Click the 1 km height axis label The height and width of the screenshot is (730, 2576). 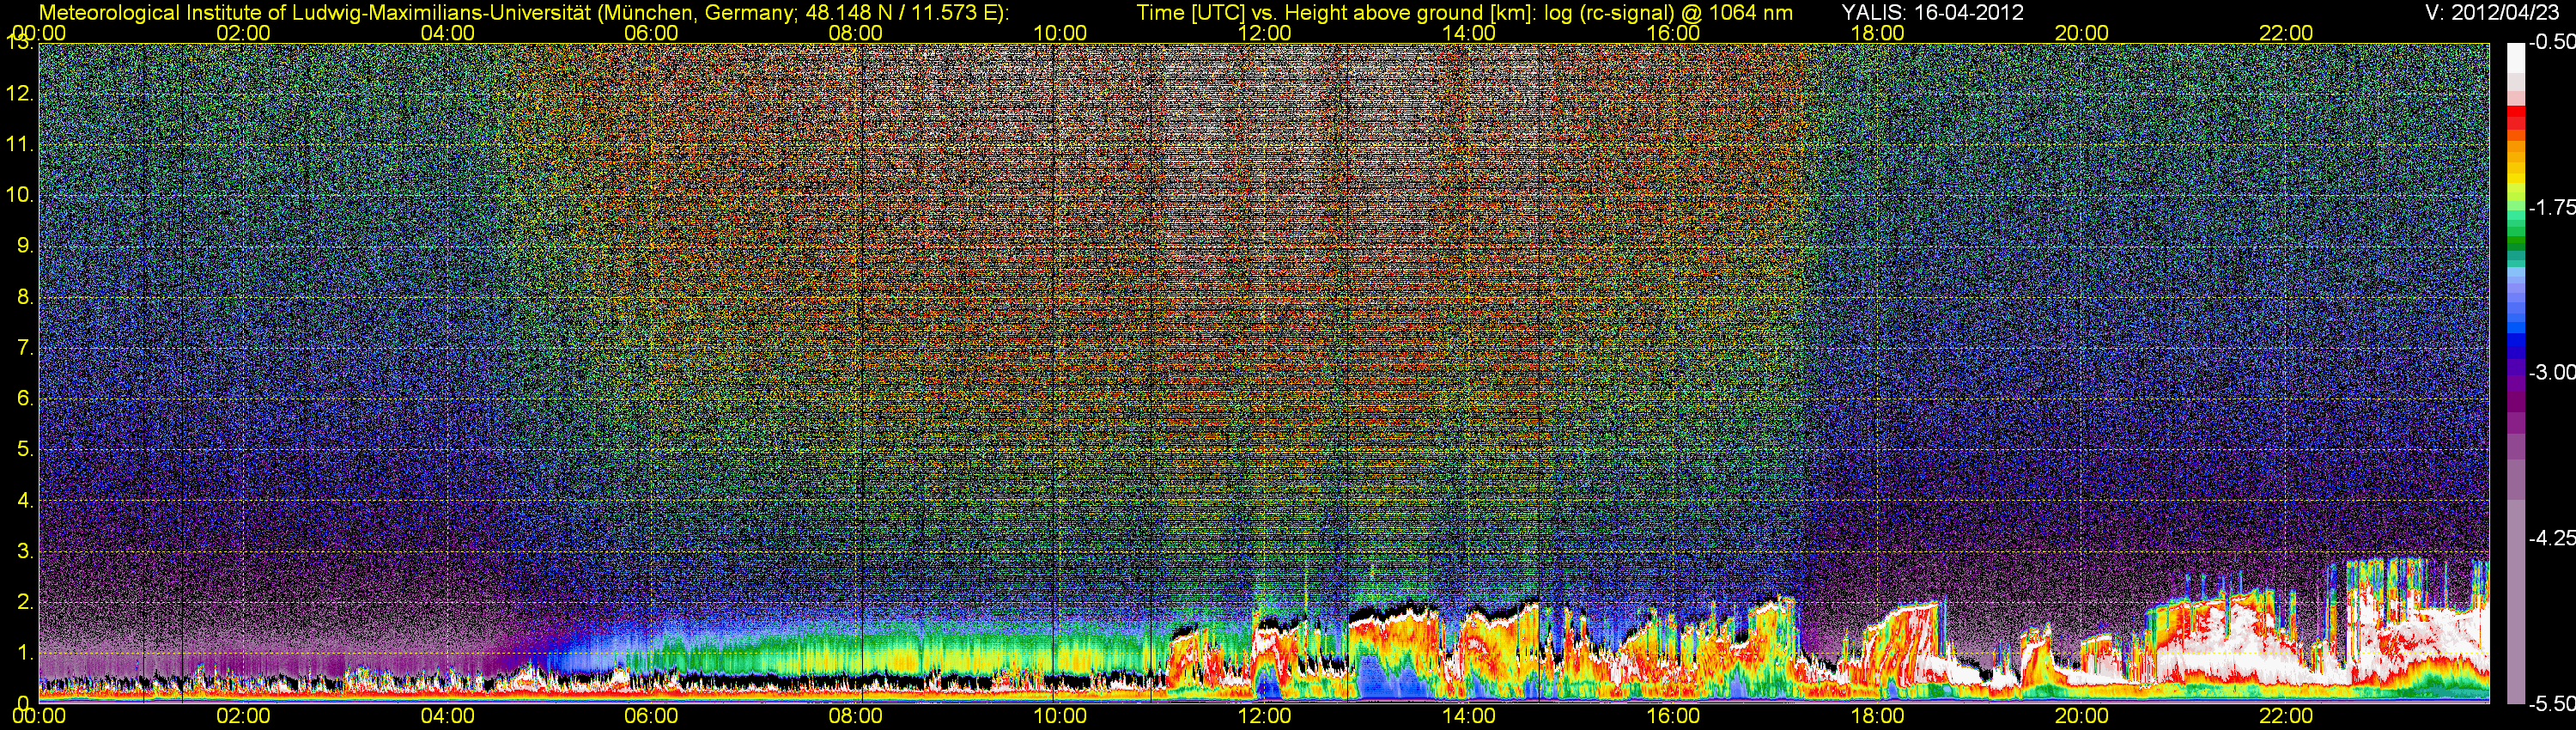pyautogui.click(x=25, y=653)
